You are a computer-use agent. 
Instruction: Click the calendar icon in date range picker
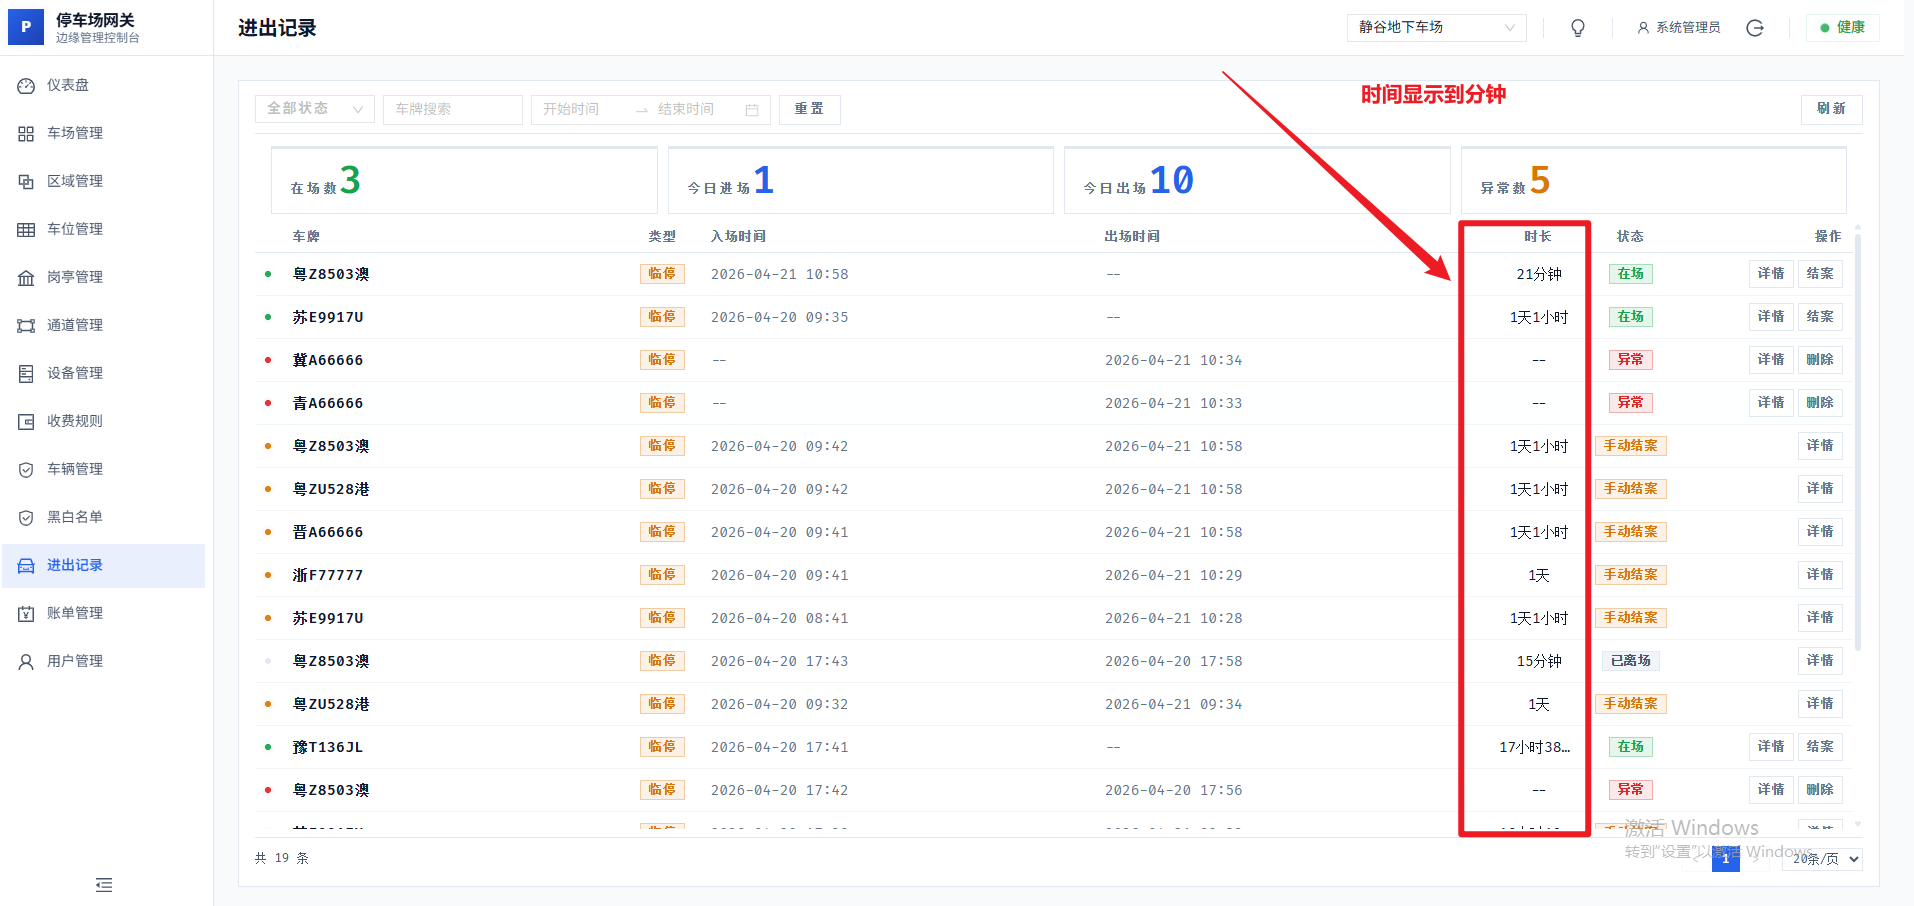pyautogui.click(x=752, y=110)
